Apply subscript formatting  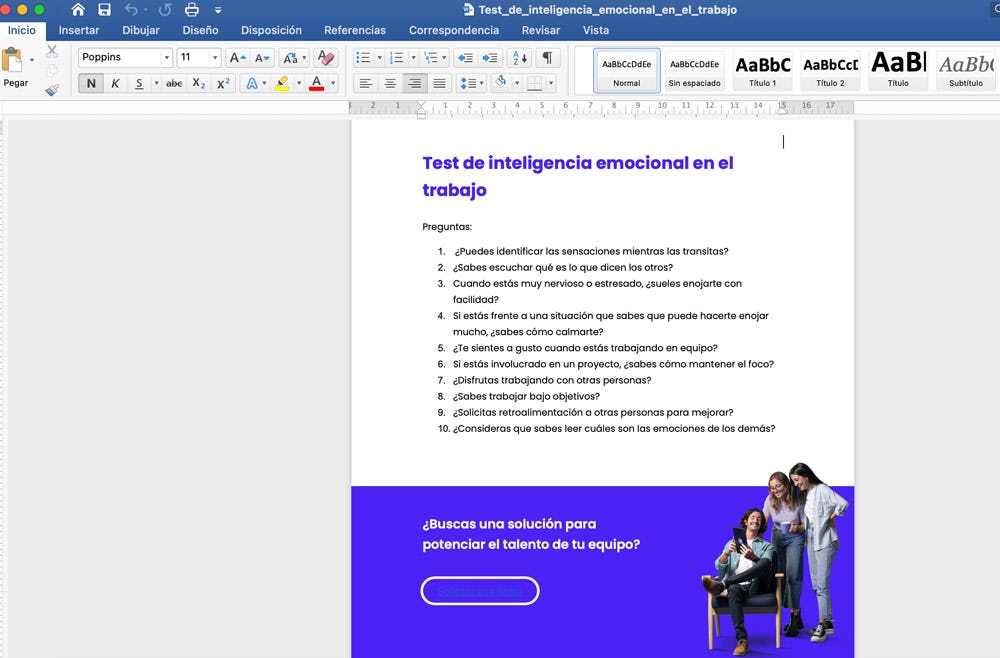click(198, 83)
